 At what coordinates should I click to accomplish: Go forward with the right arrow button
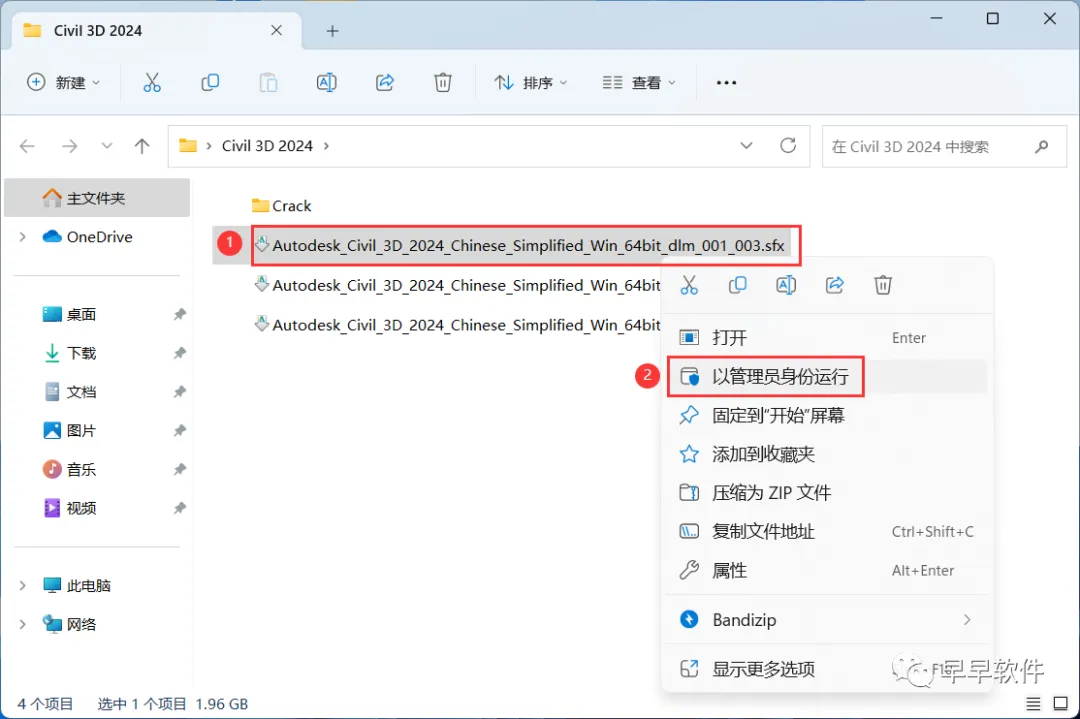70,146
